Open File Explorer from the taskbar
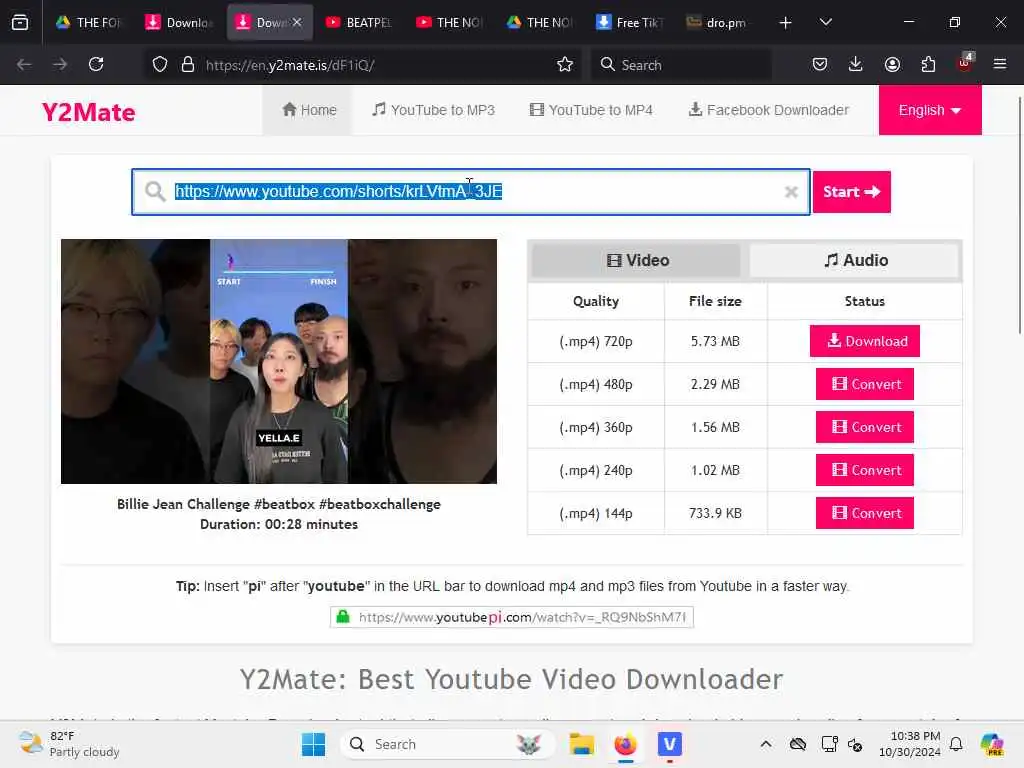Image resolution: width=1024 pixels, height=768 pixels. pyautogui.click(x=581, y=744)
